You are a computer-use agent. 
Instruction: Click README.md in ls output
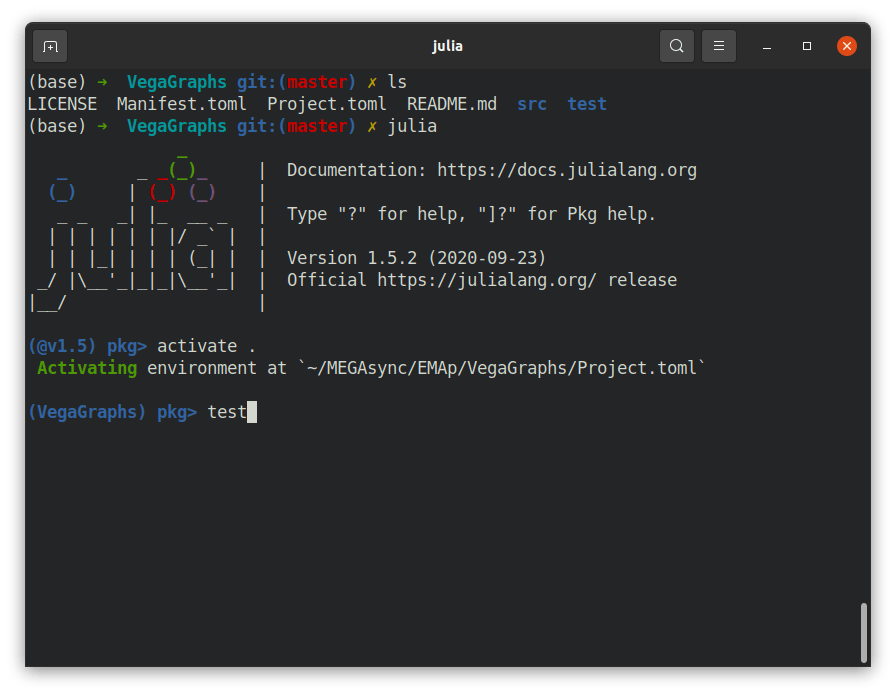tap(452, 104)
